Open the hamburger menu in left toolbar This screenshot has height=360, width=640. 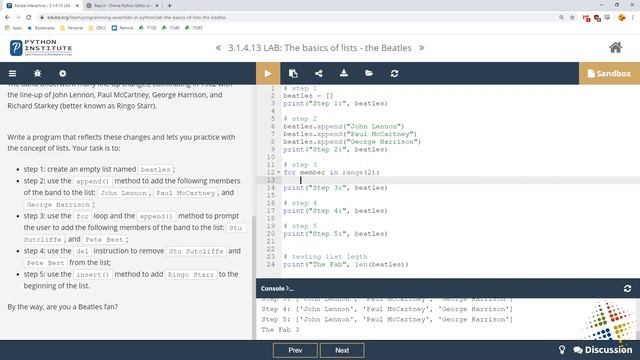click(13, 73)
